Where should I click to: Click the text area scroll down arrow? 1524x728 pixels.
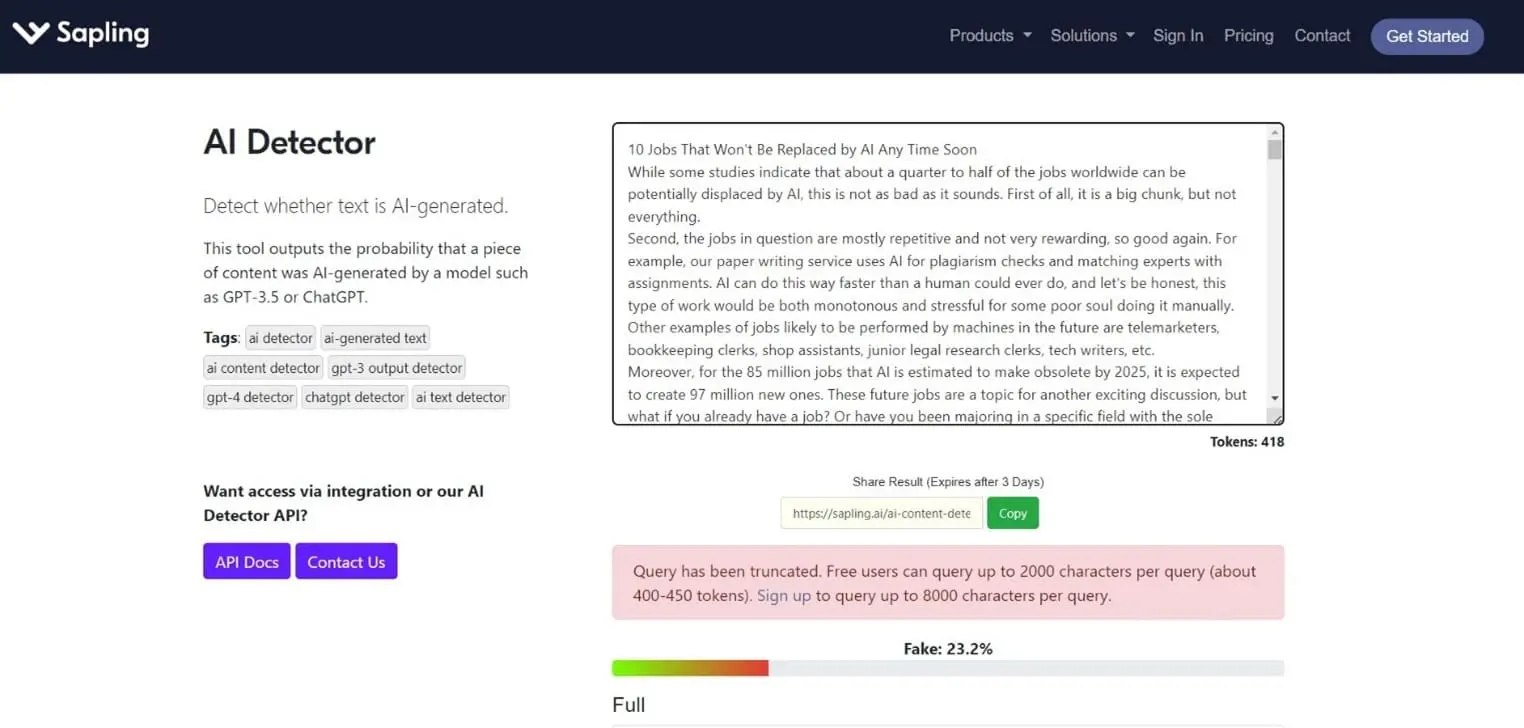click(x=1274, y=398)
